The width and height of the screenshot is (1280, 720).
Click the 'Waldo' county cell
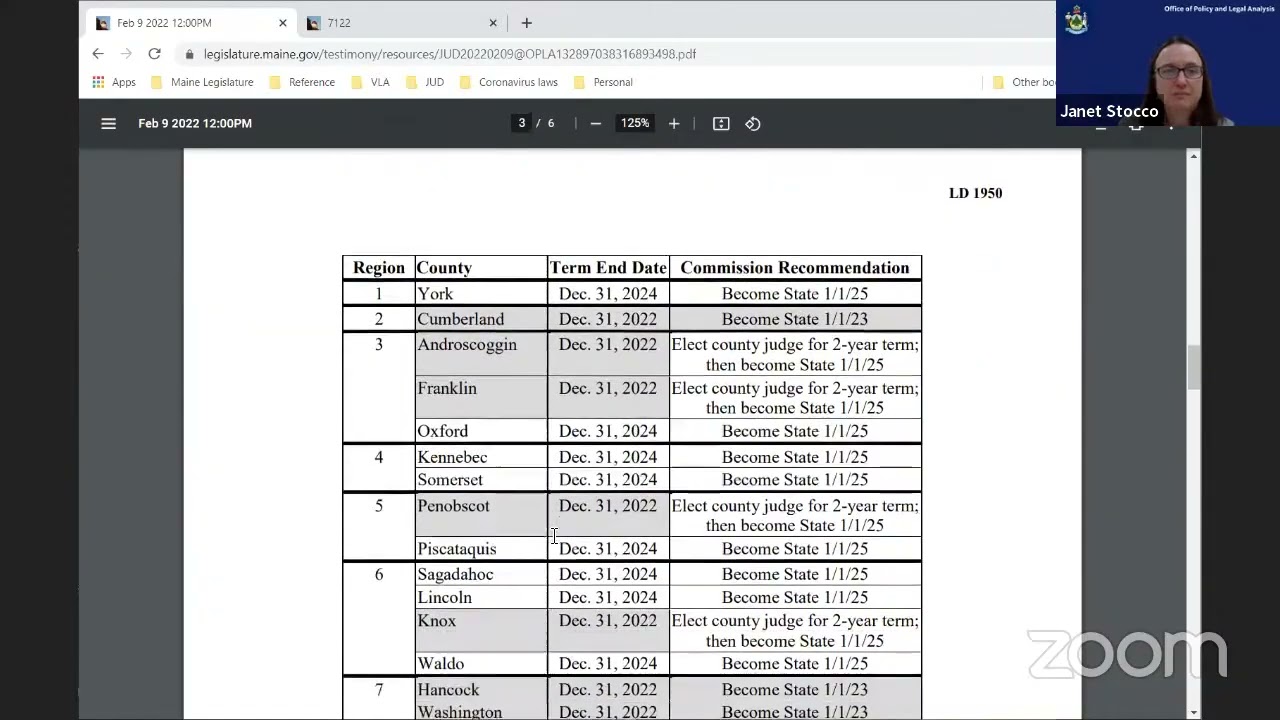[481, 663]
